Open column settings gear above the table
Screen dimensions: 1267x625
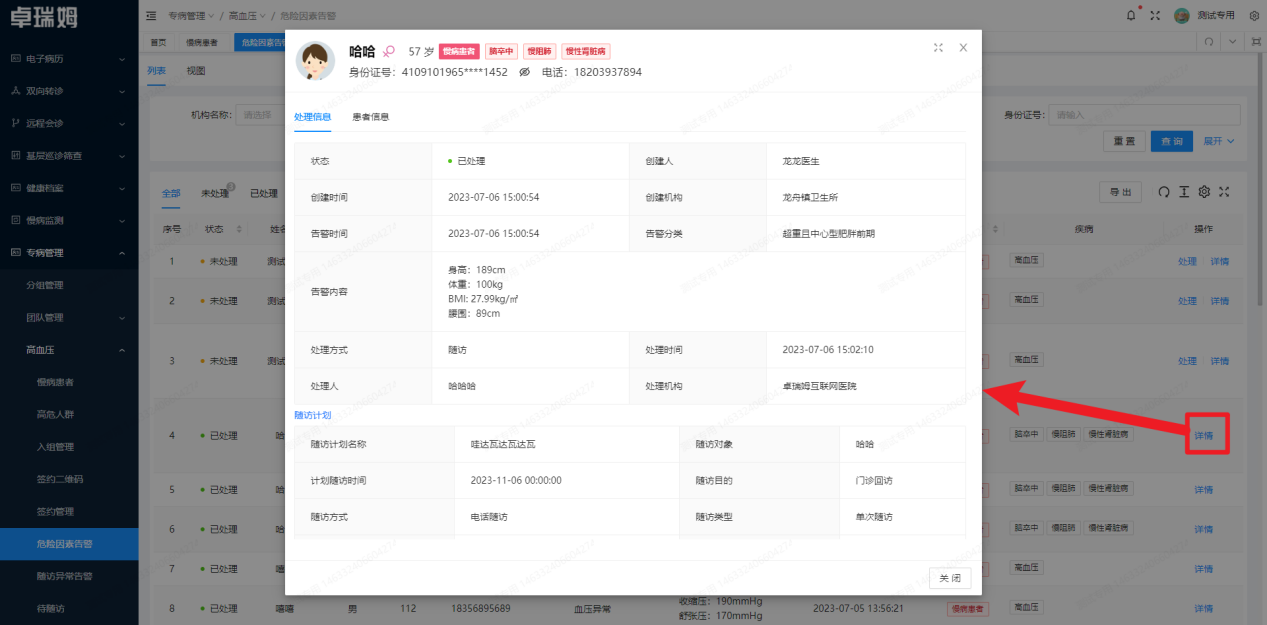click(x=1204, y=192)
